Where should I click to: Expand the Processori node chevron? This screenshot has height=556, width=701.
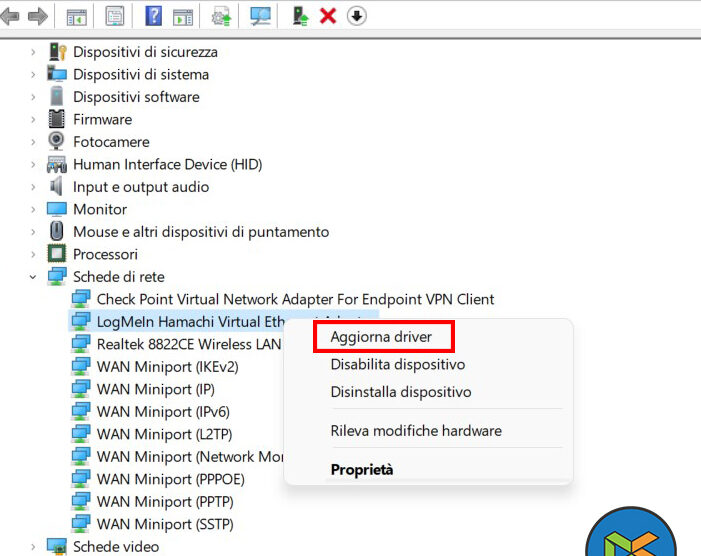[33, 254]
